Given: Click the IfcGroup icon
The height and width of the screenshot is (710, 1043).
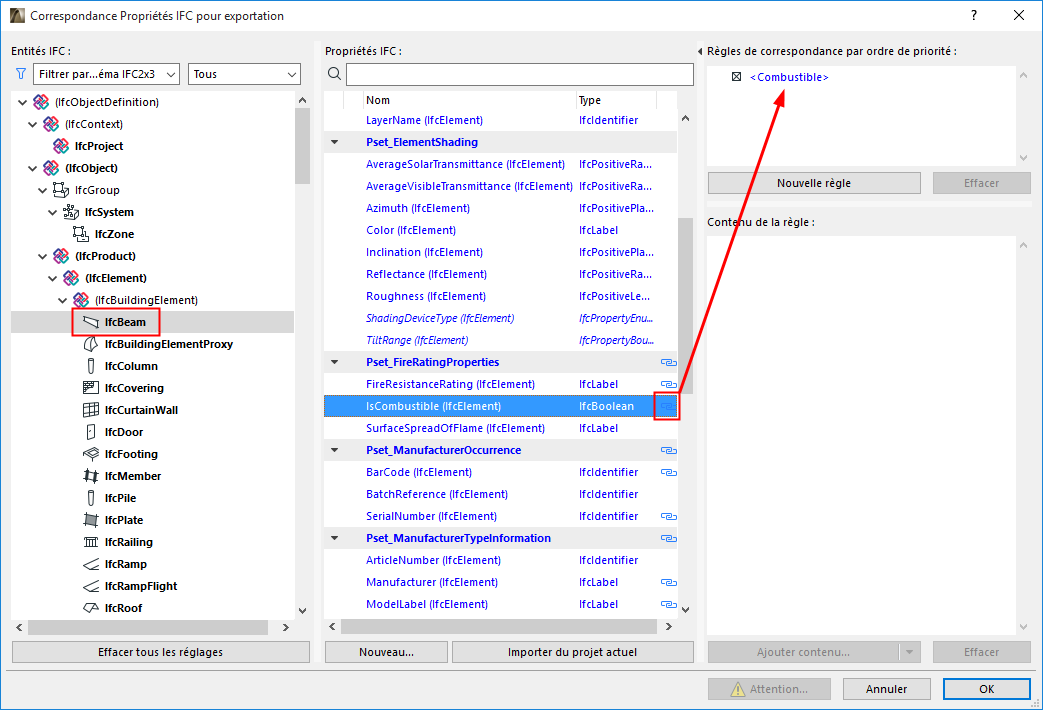Looking at the screenshot, I should [x=61, y=190].
